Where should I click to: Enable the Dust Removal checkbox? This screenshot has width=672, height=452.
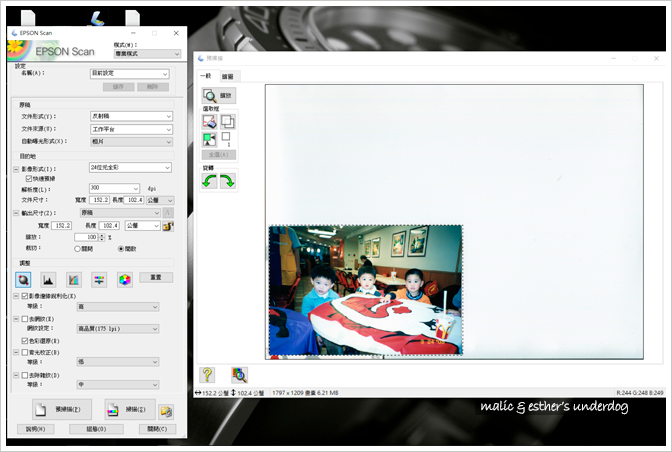tap(25, 375)
